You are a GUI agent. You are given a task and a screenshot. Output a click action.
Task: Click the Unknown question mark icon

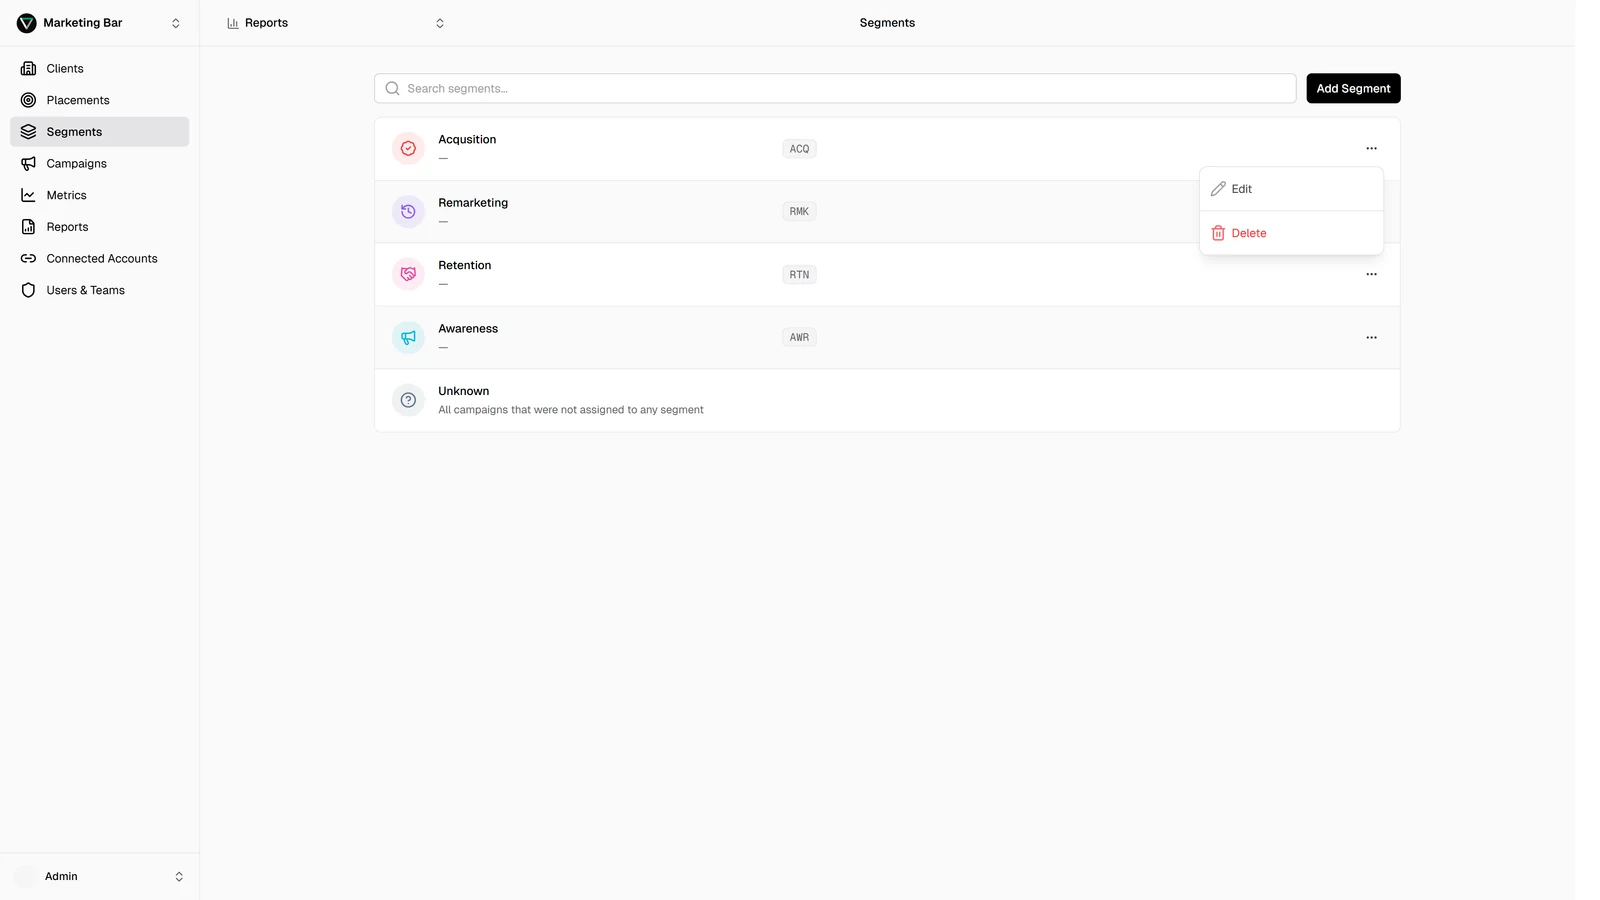click(x=408, y=400)
